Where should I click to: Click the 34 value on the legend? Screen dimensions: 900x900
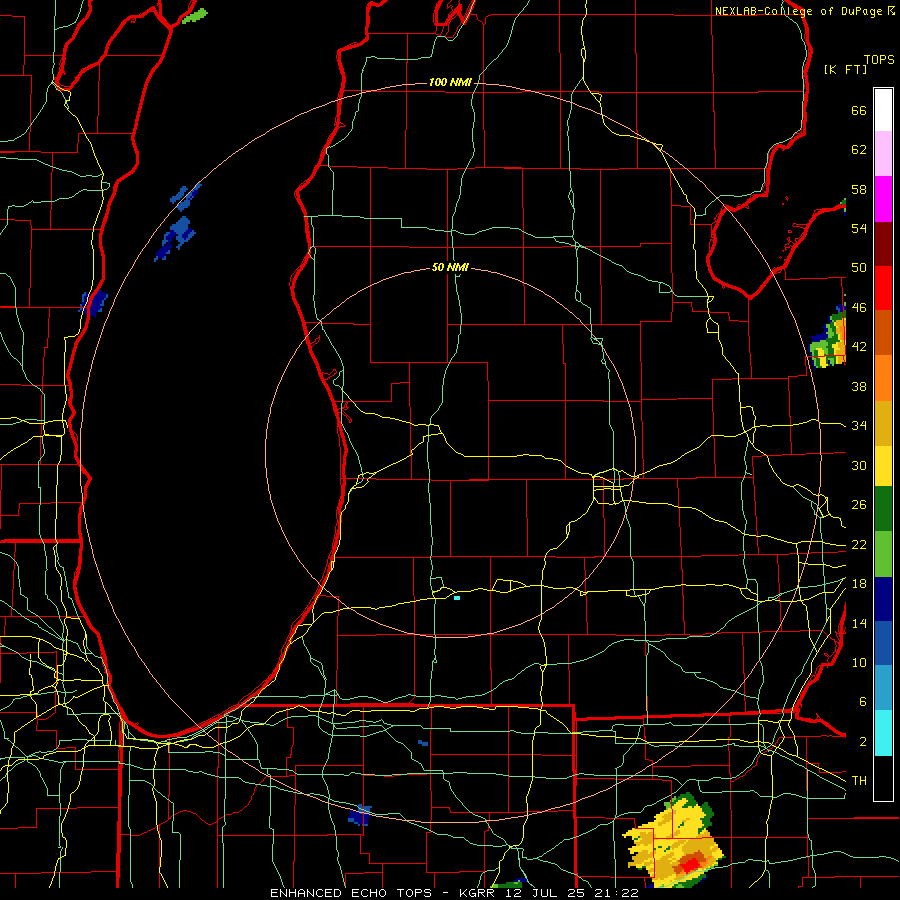[x=859, y=425]
